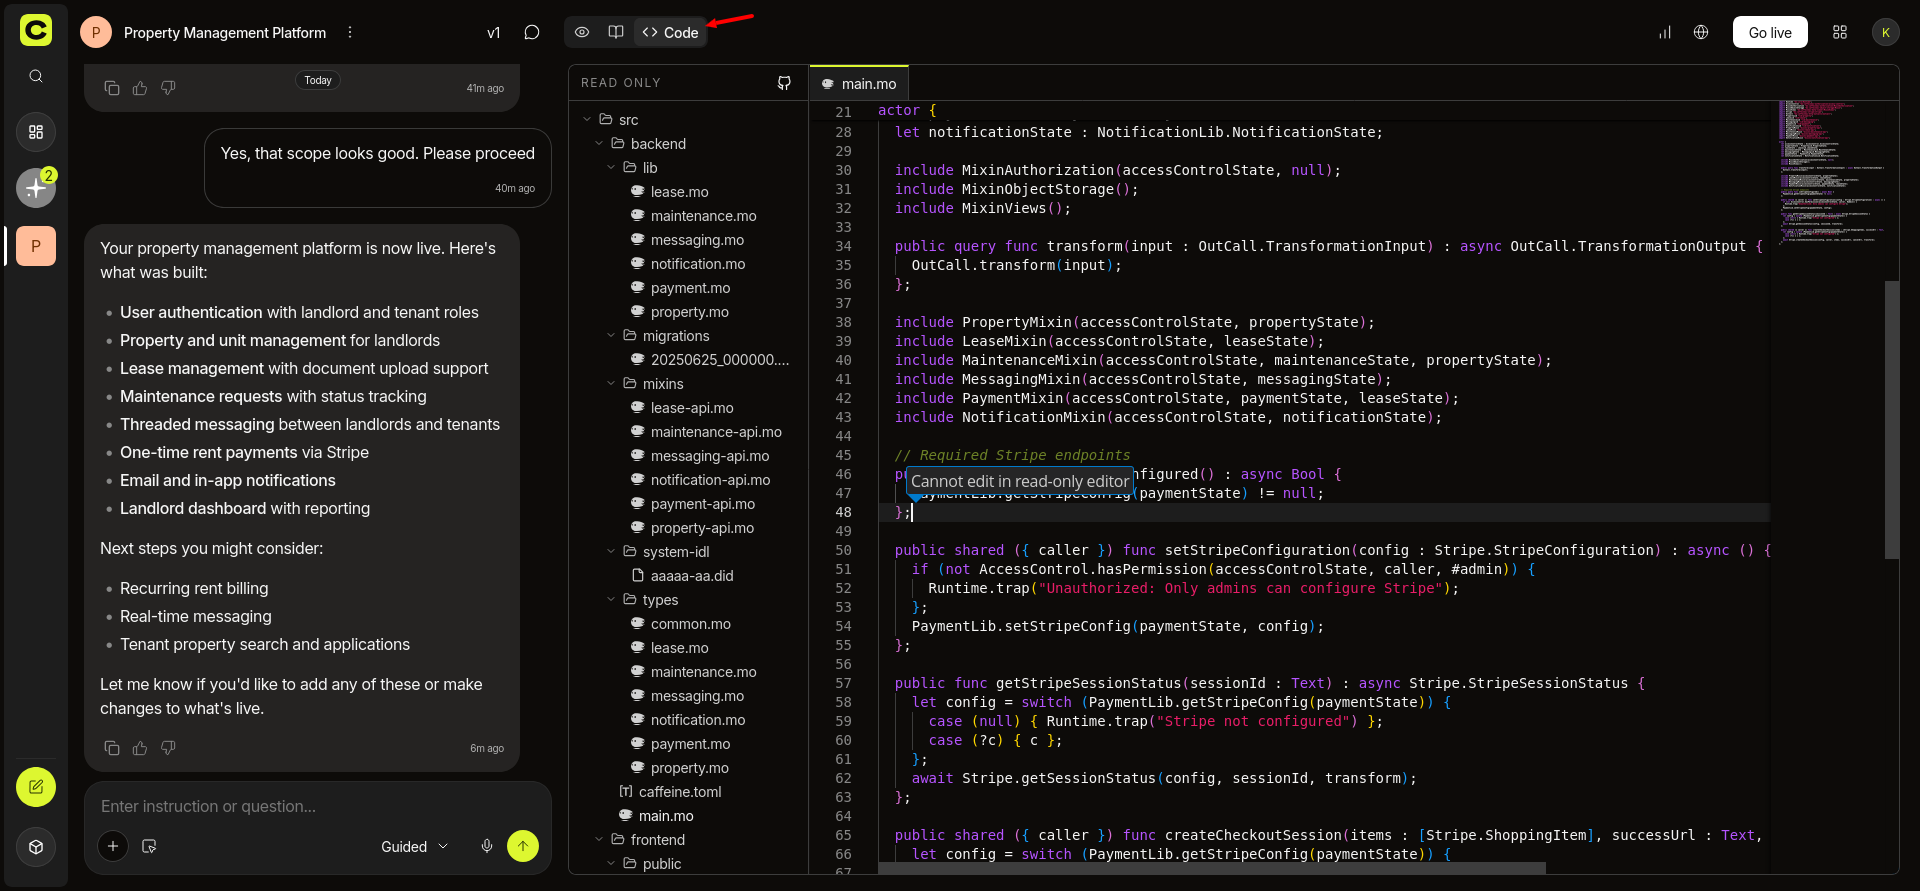Open the analytics bar chart icon
This screenshot has height=891, width=1920.
pos(1665,32)
